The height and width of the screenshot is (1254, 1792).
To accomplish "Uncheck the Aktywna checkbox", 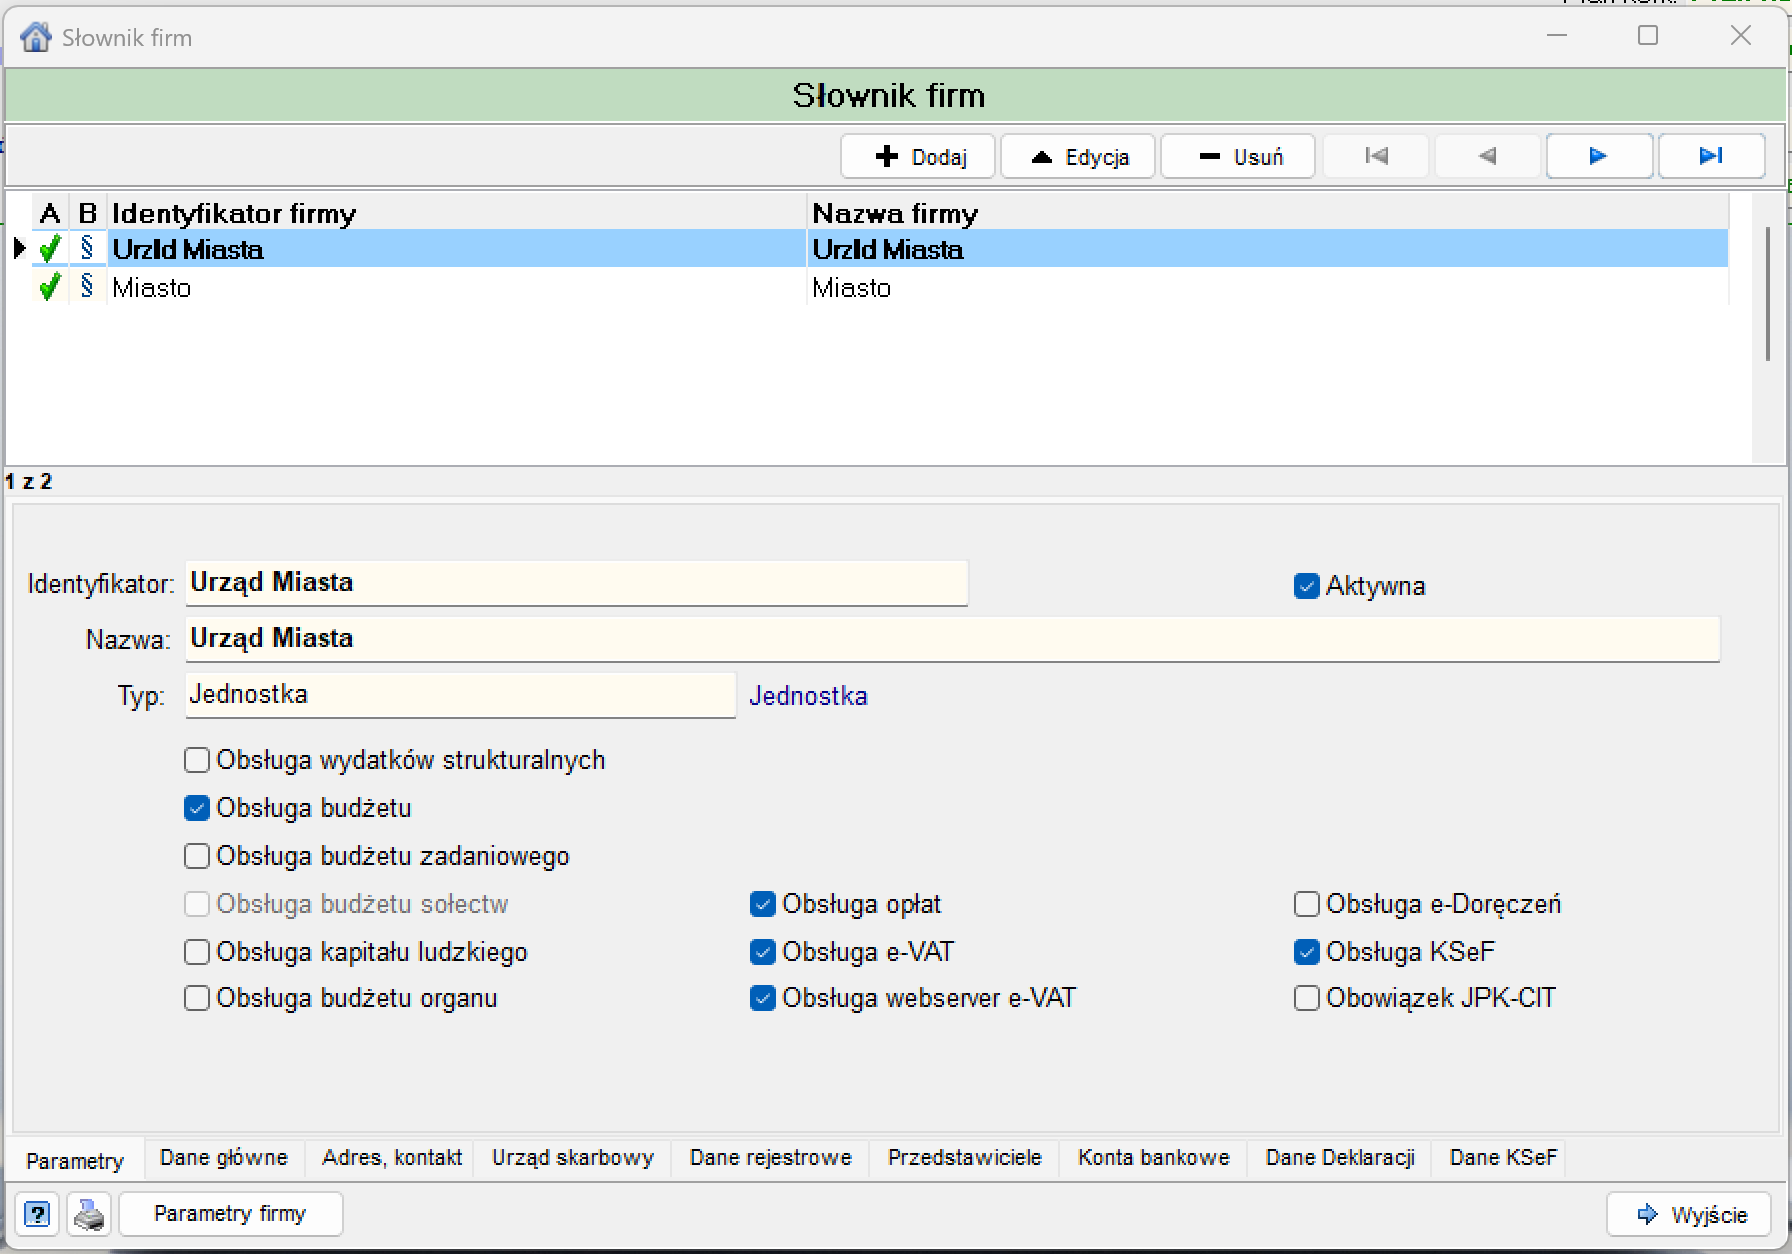I will click(1306, 586).
